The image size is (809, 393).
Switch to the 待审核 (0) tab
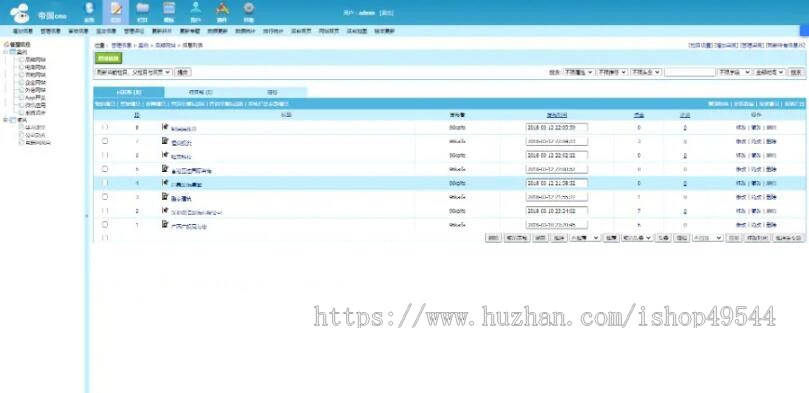[x=200, y=92]
